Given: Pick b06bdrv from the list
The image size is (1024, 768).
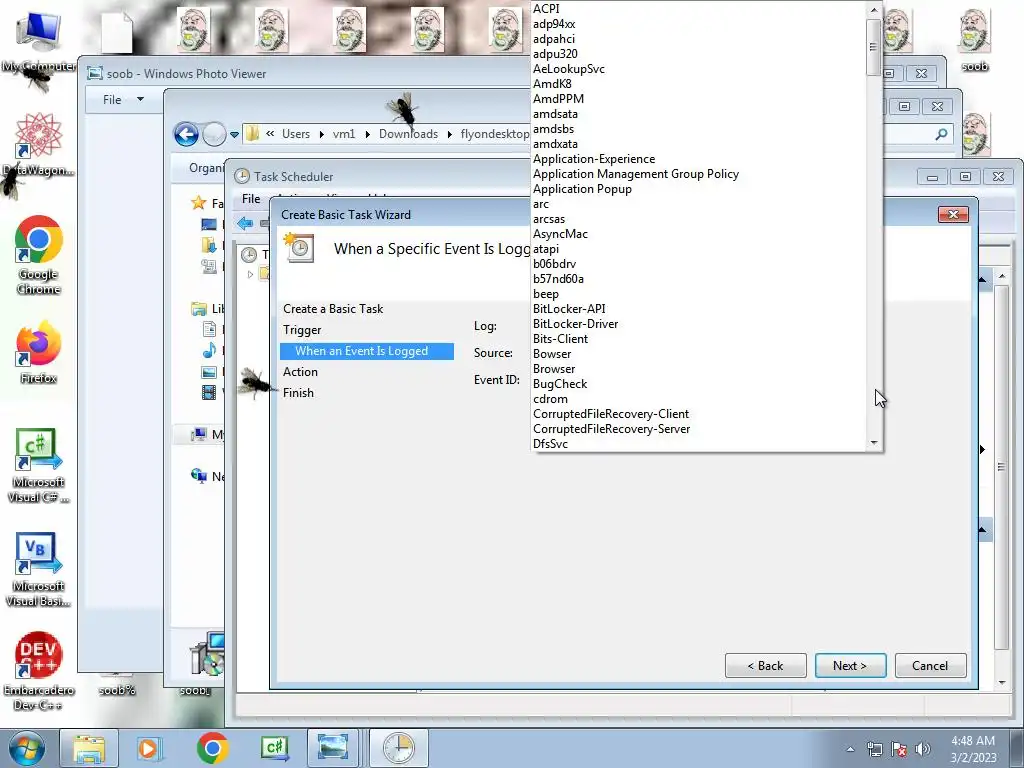Looking at the screenshot, I should [x=554, y=264].
